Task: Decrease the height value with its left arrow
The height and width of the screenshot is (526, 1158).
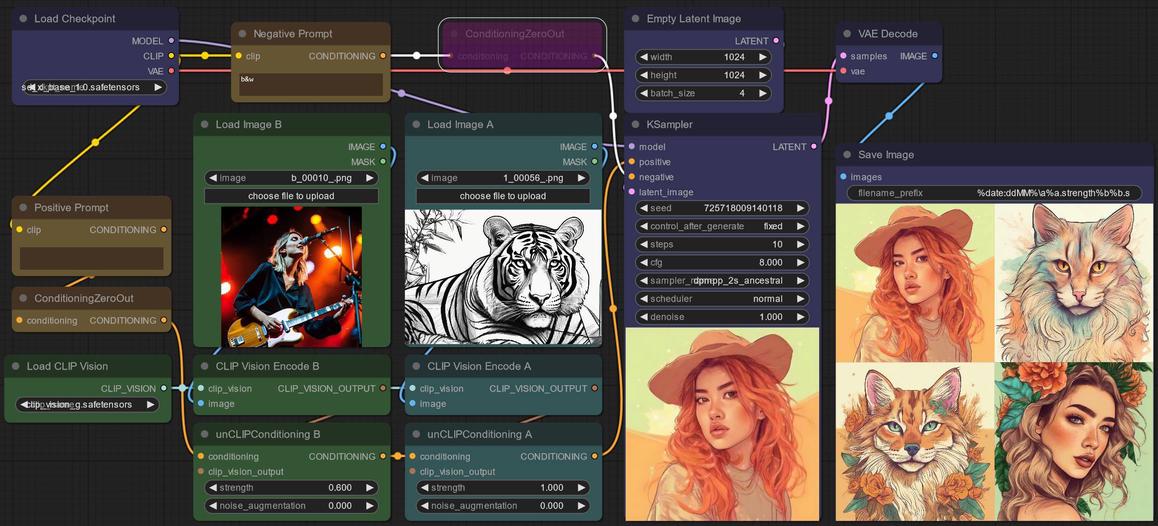Action: (643, 75)
